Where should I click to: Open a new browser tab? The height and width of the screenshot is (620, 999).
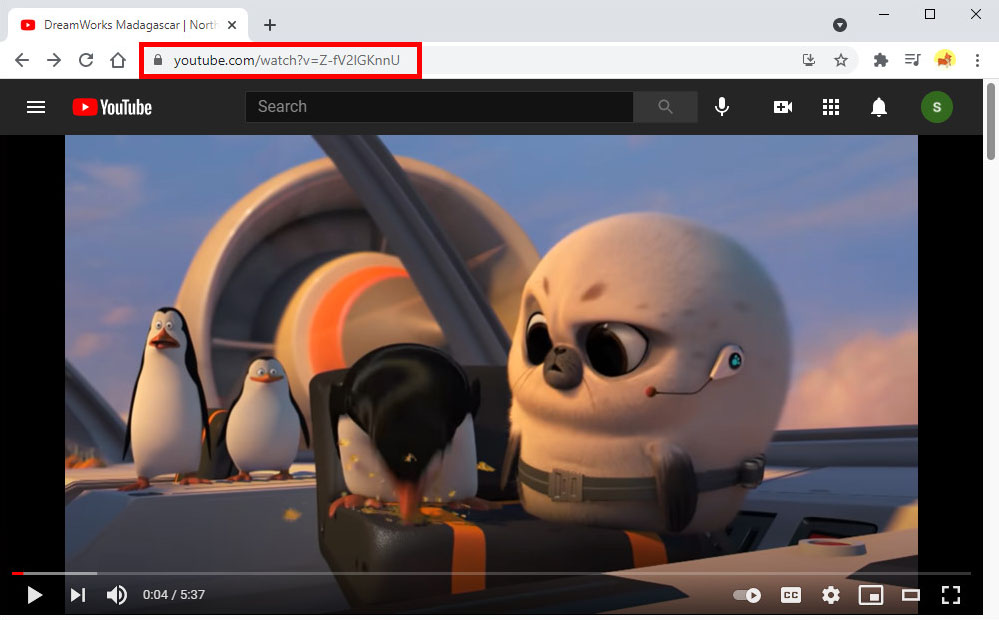click(x=270, y=25)
